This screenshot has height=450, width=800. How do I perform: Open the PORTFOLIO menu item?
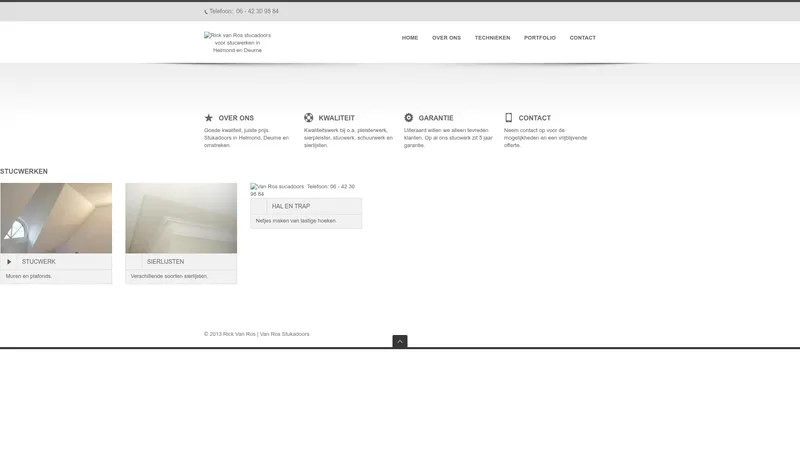pos(540,38)
